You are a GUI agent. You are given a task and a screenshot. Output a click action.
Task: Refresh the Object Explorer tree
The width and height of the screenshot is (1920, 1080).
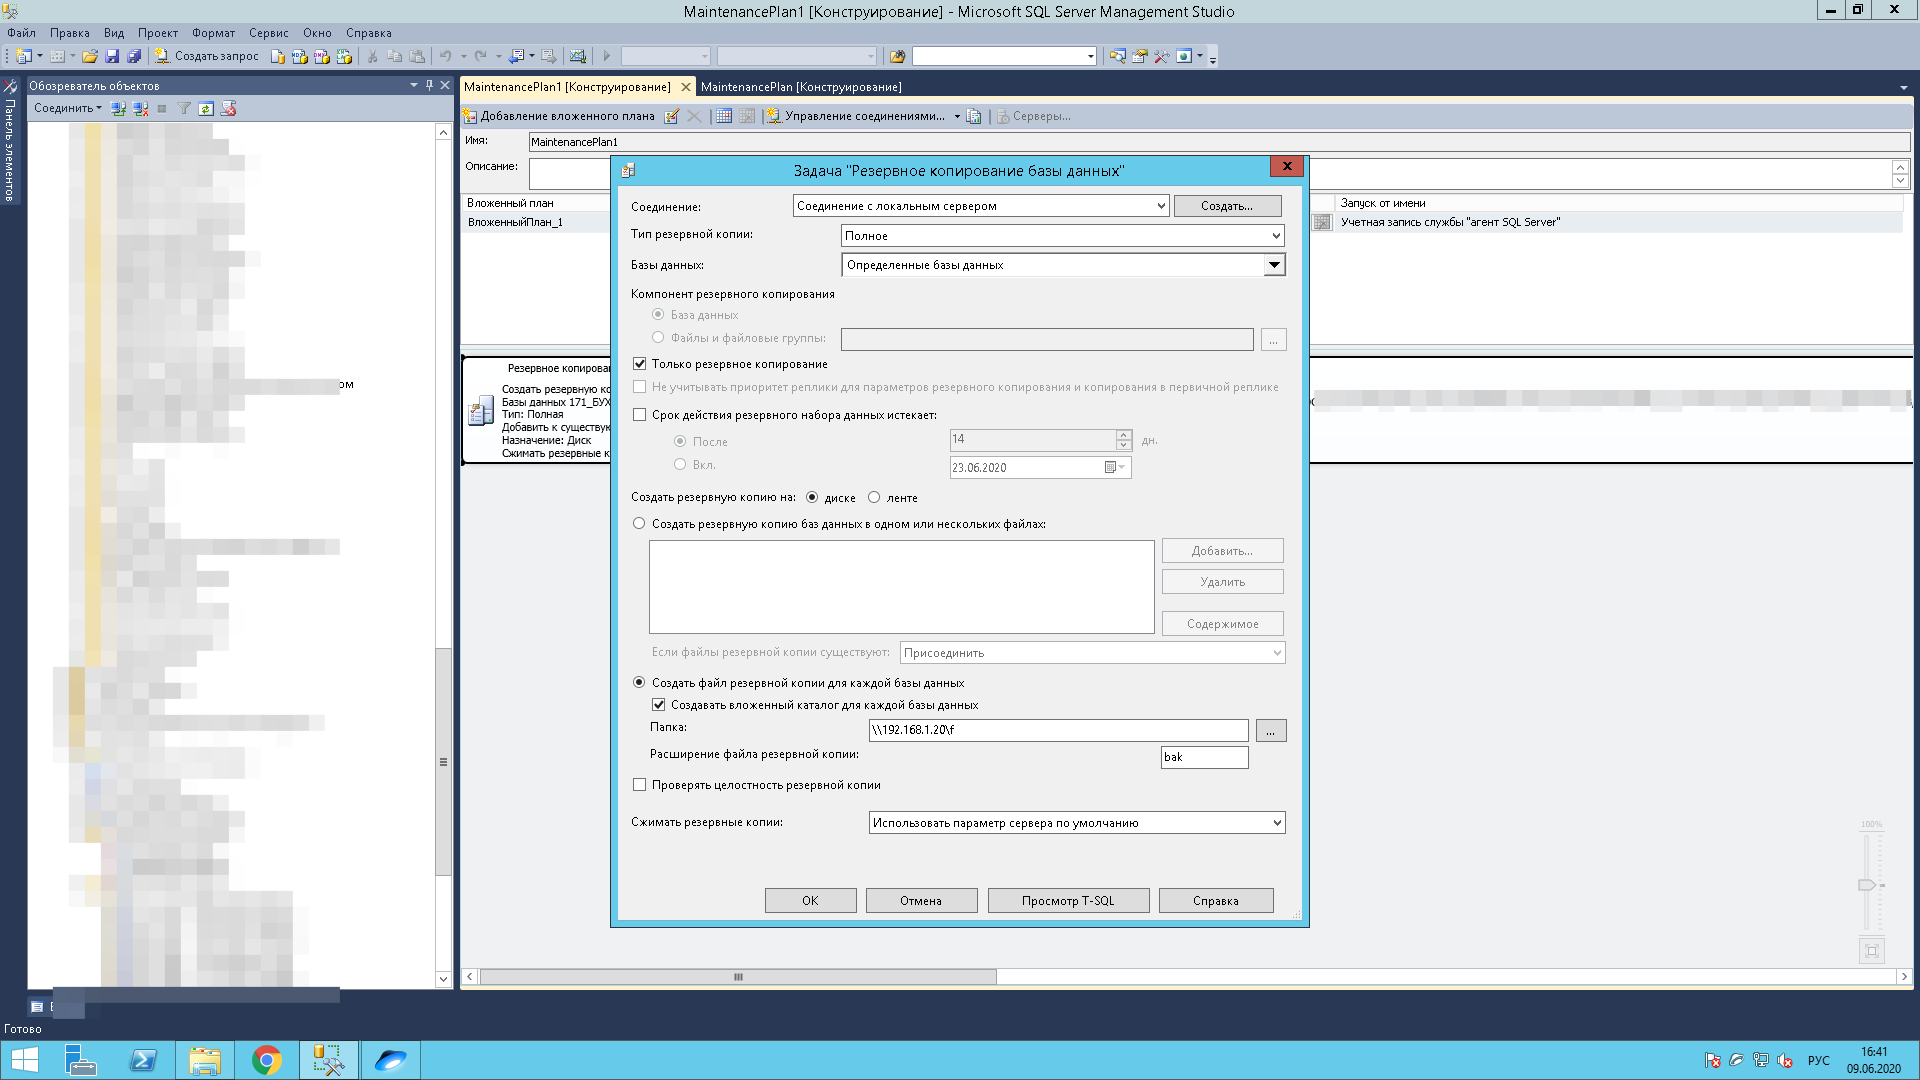(x=206, y=108)
